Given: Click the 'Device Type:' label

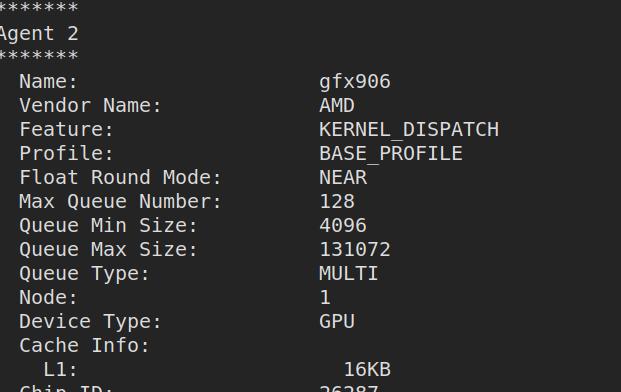Looking at the screenshot, I should [x=90, y=322].
